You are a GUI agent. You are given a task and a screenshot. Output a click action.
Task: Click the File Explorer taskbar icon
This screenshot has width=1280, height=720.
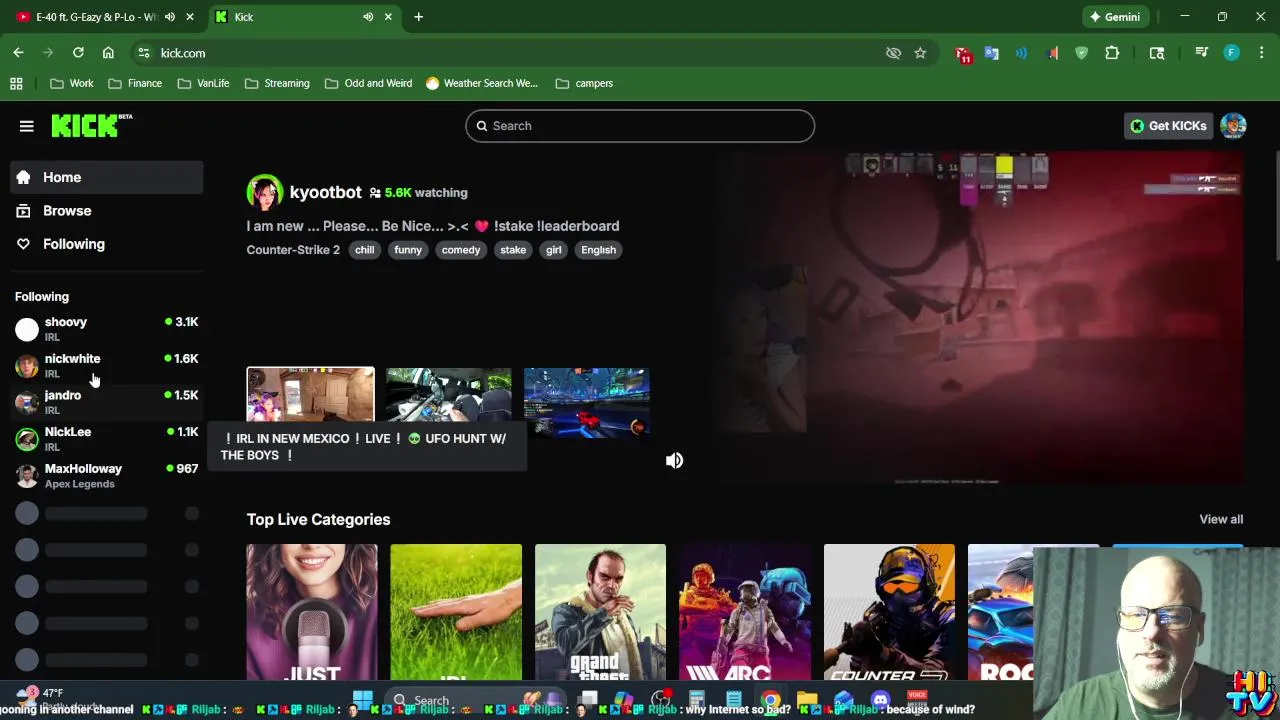[x=807, y=700]
